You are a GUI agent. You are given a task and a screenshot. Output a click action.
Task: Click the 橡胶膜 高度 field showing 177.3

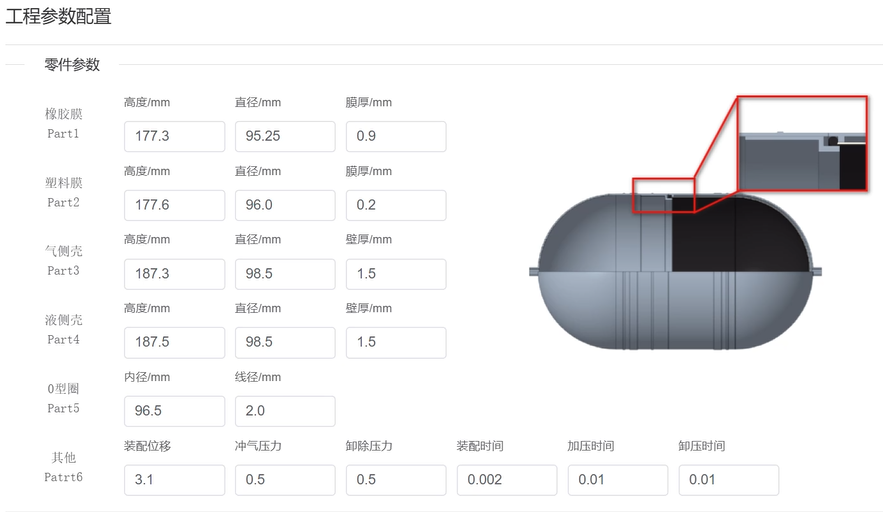point(175,136)
